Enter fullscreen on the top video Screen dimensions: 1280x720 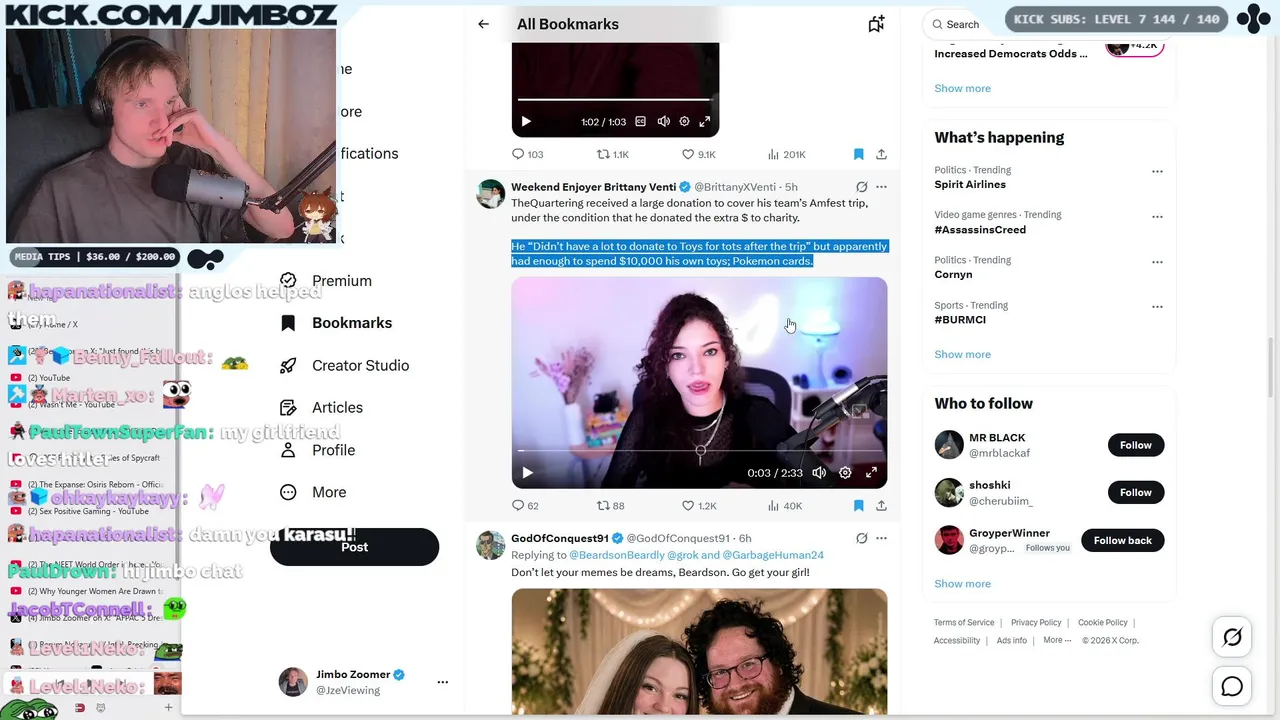pyautogui.click(x=705, y=122)
